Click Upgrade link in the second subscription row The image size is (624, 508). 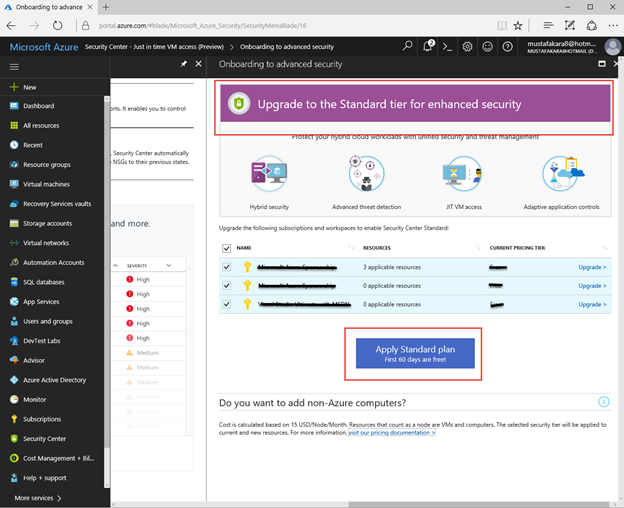(x=592, y=286)
